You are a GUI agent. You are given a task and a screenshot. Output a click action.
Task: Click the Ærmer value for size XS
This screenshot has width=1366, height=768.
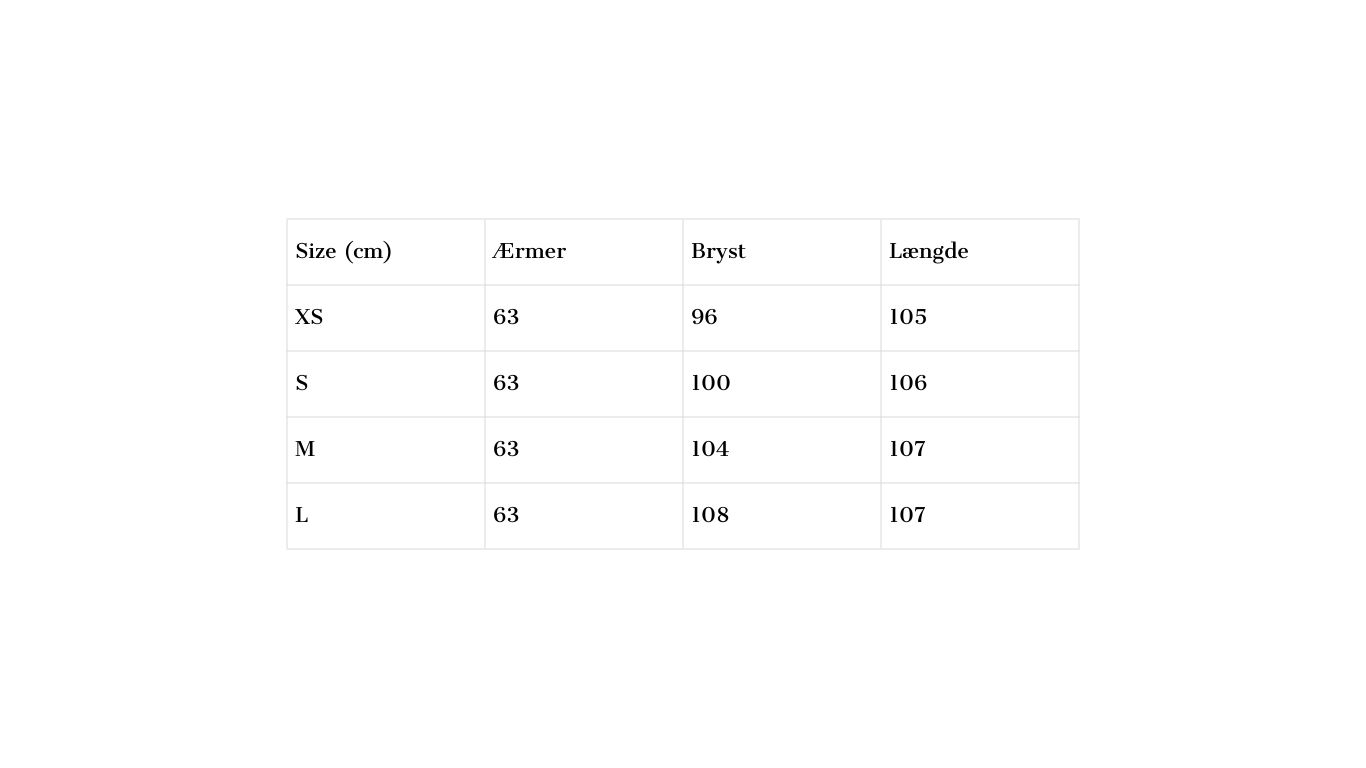pyautogui.click(x=506, y=318)
